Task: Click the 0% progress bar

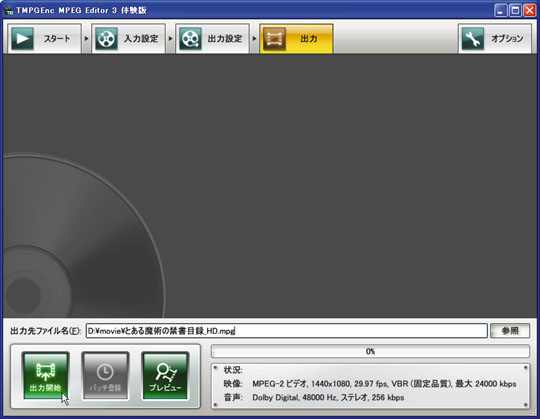Action: click(x=370, y=351)
